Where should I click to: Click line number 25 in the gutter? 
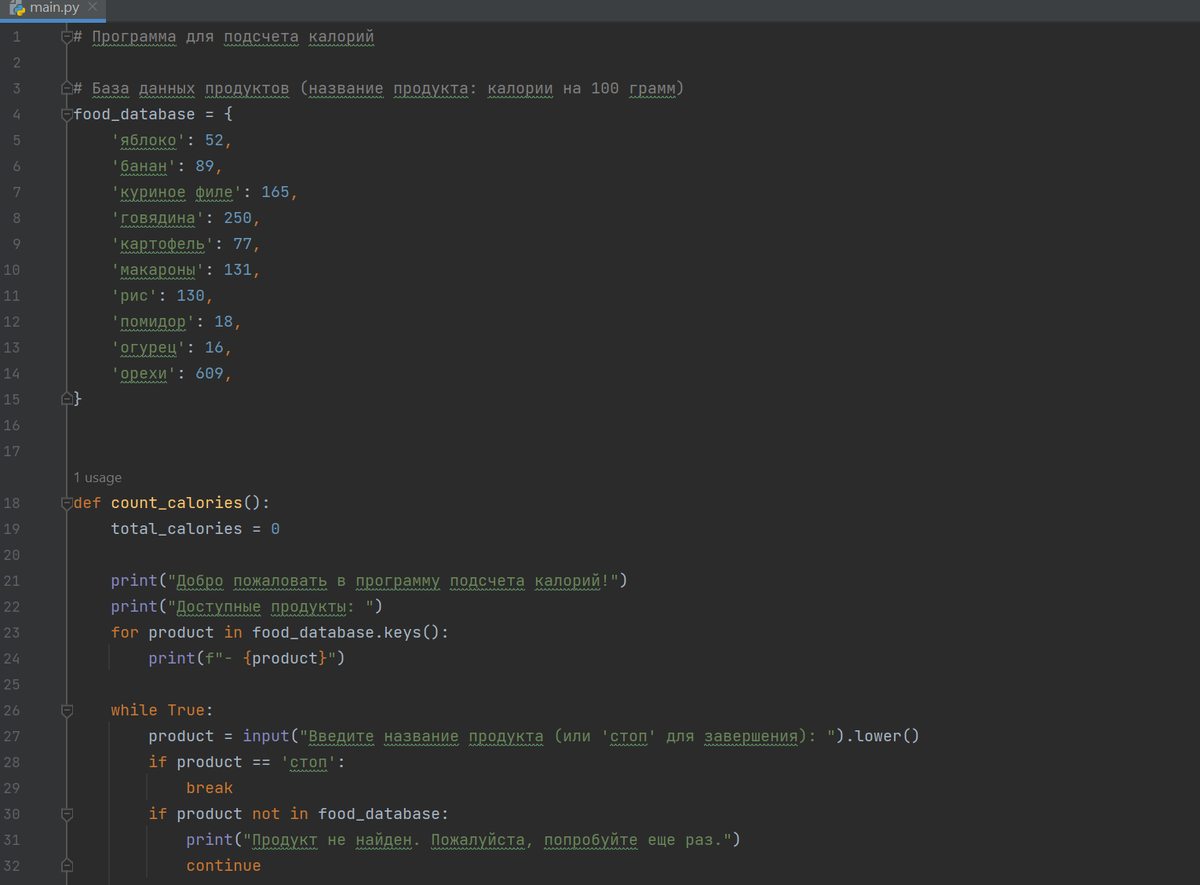click(12, 685)
